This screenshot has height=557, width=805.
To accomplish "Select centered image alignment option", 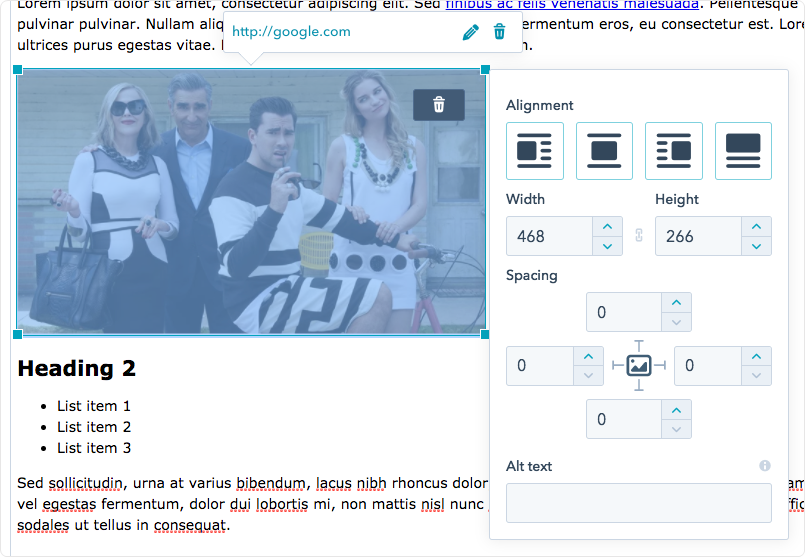I will 604,151.
